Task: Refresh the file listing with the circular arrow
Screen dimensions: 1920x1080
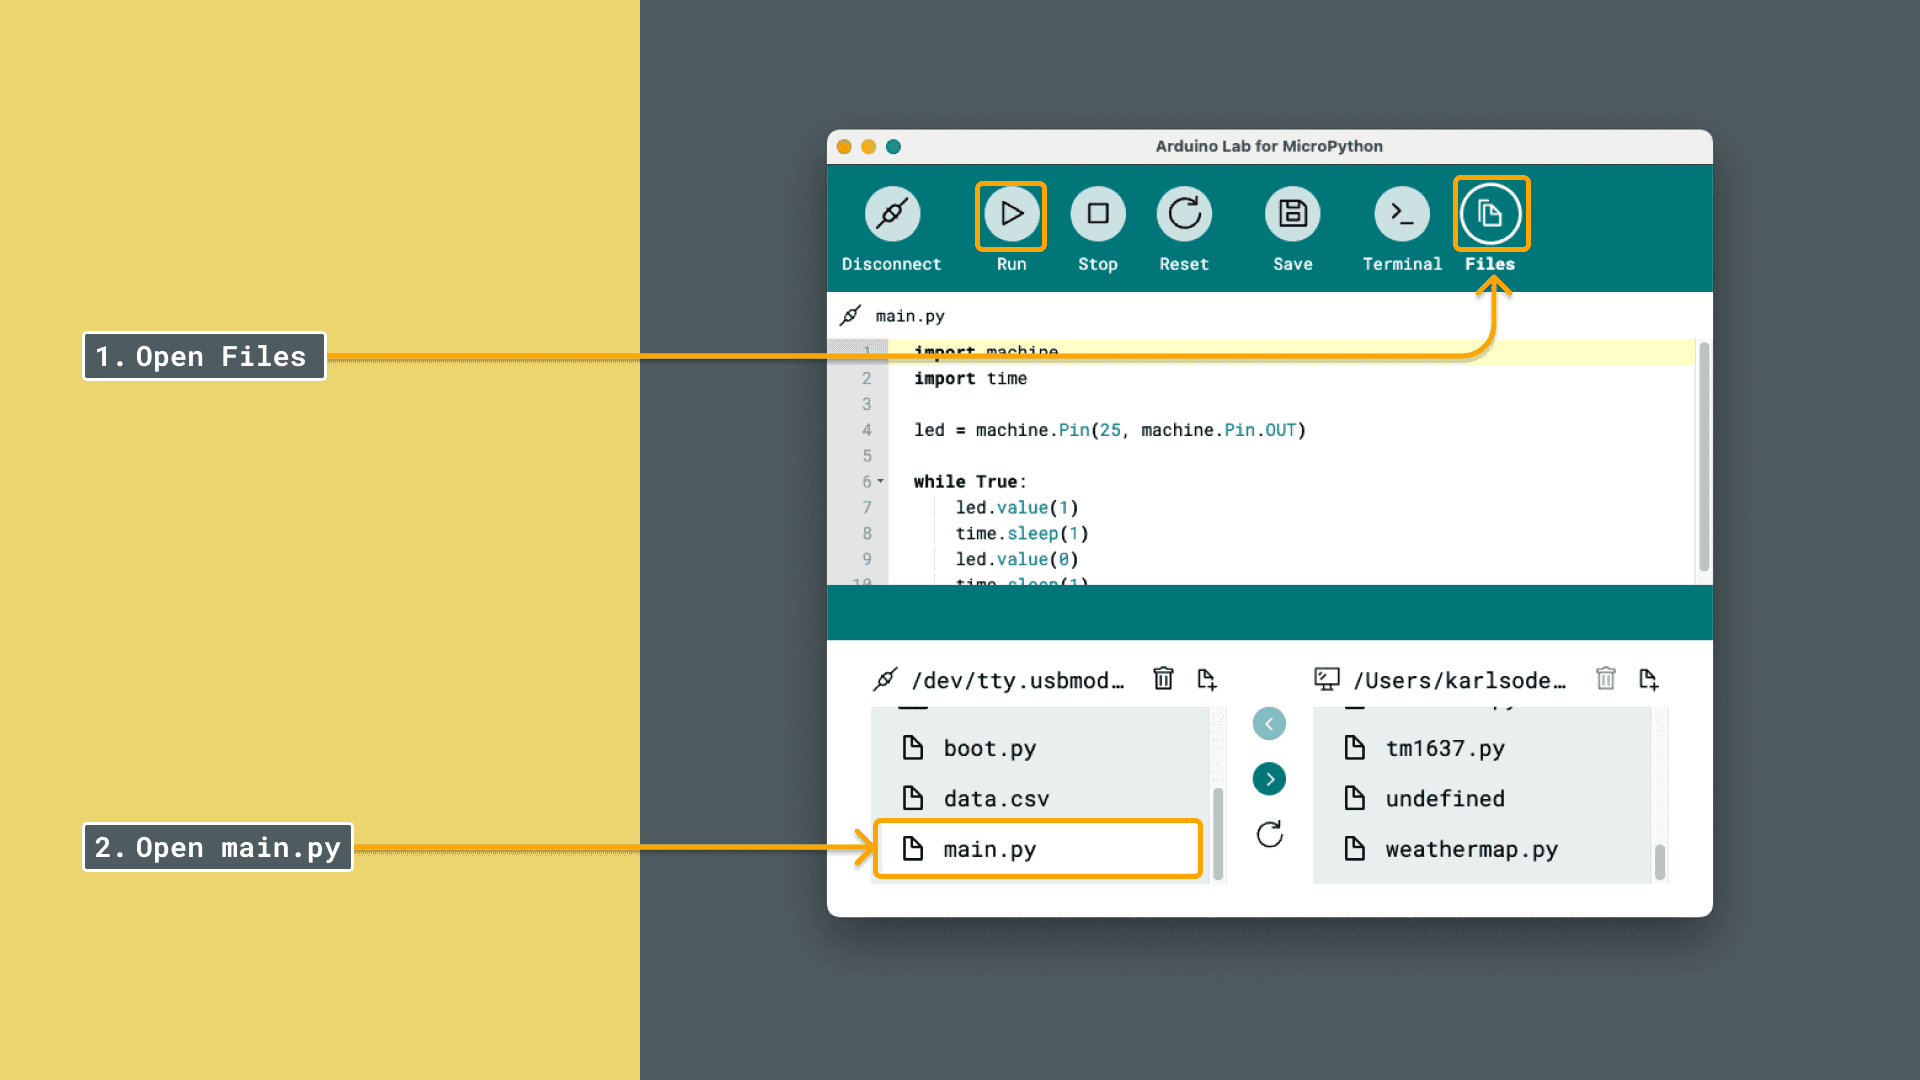Action: [x=1269, y=835]
